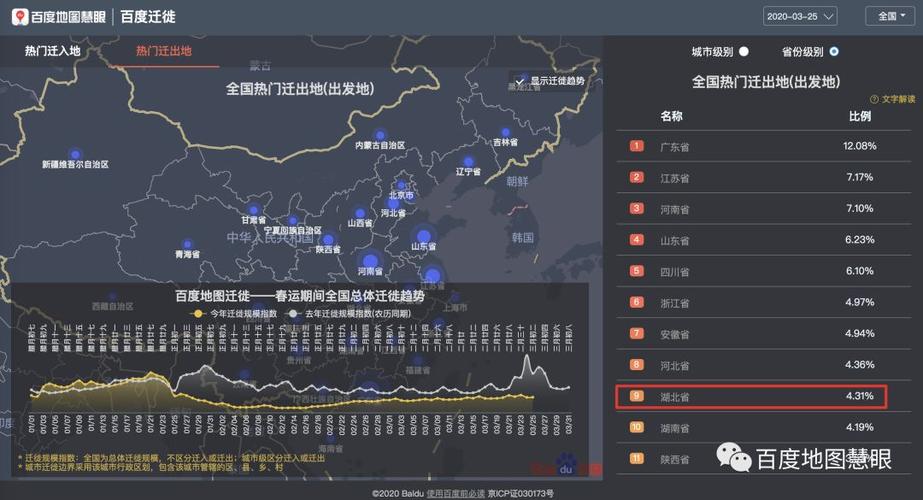
Task: Click the 比例 column header
Action: point(859,116)
